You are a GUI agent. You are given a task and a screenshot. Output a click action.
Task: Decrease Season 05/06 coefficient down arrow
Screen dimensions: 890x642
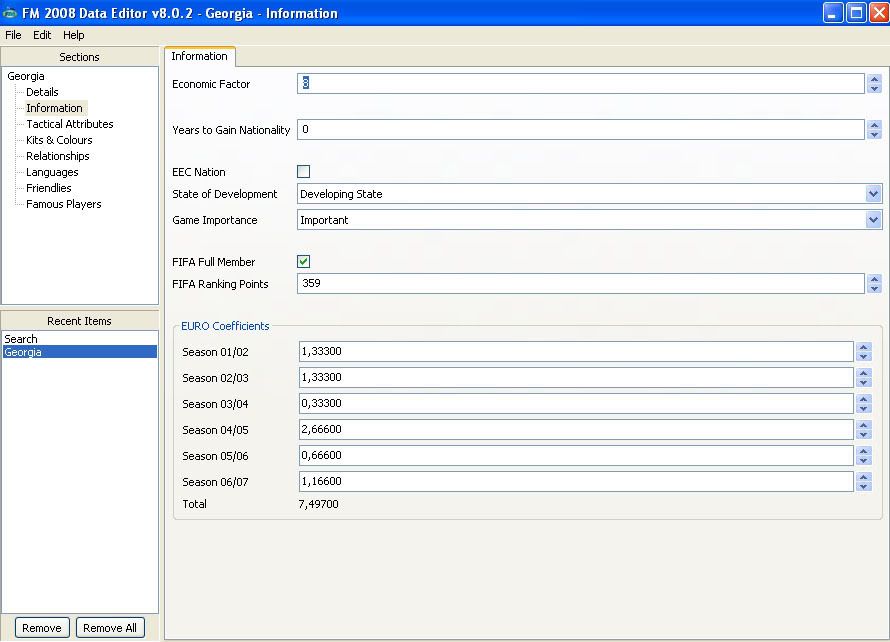[863, 460]
